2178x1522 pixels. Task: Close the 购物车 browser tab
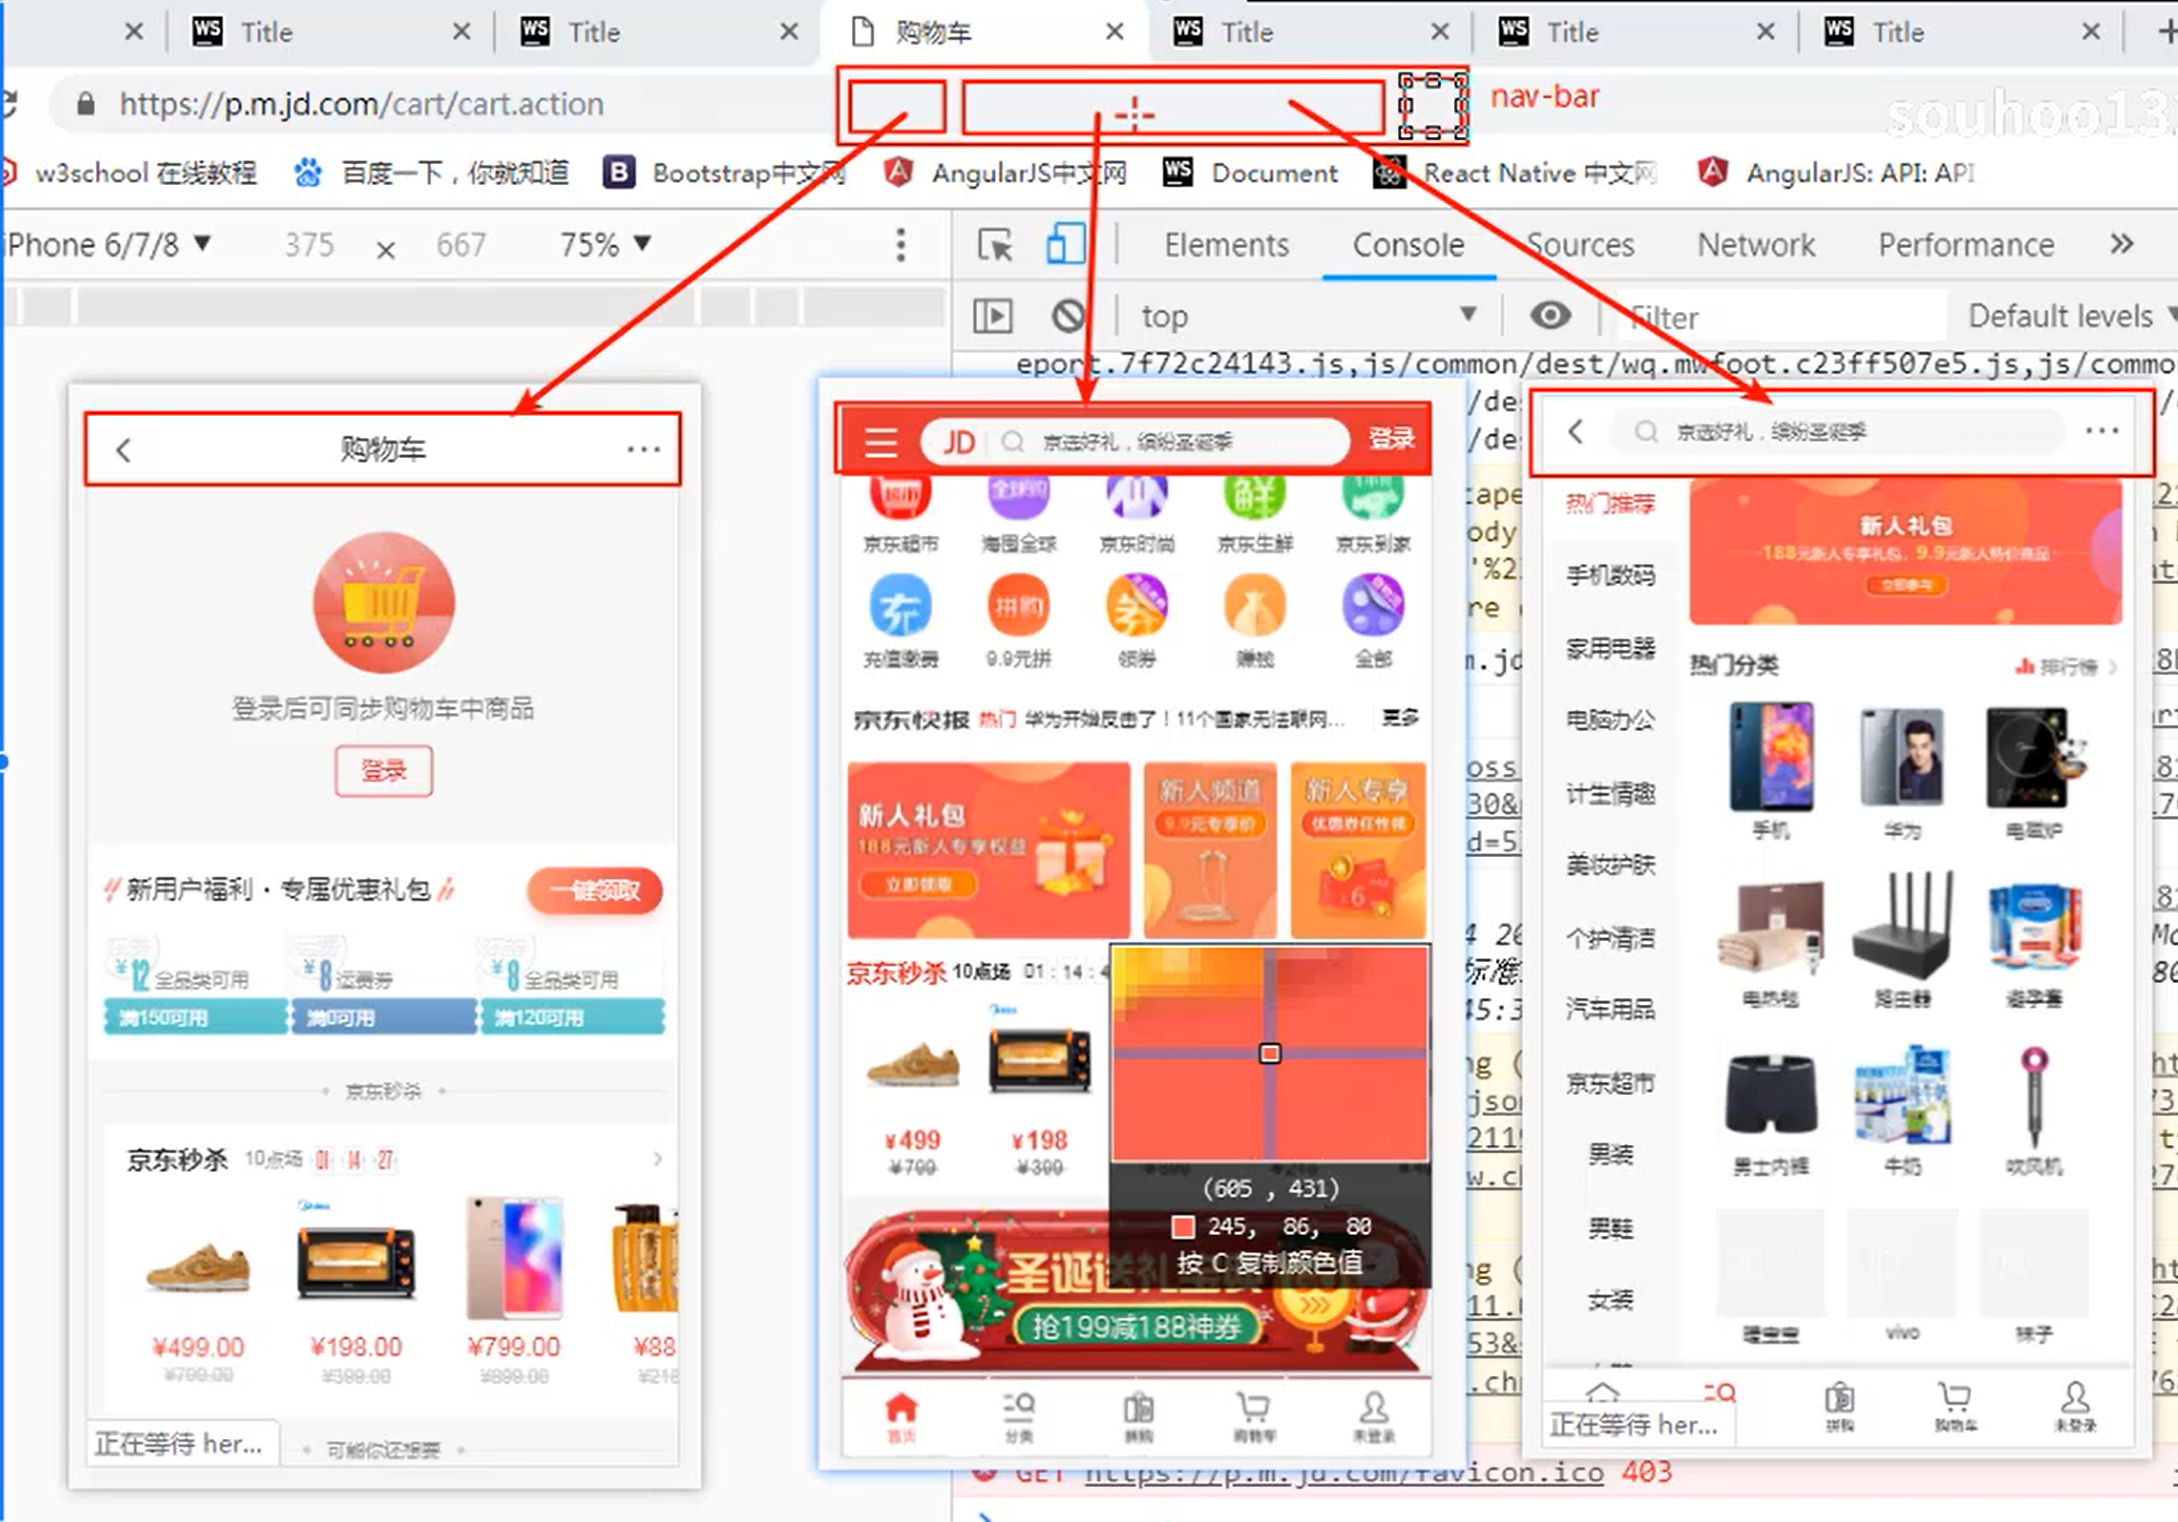tap(1114, 32)
